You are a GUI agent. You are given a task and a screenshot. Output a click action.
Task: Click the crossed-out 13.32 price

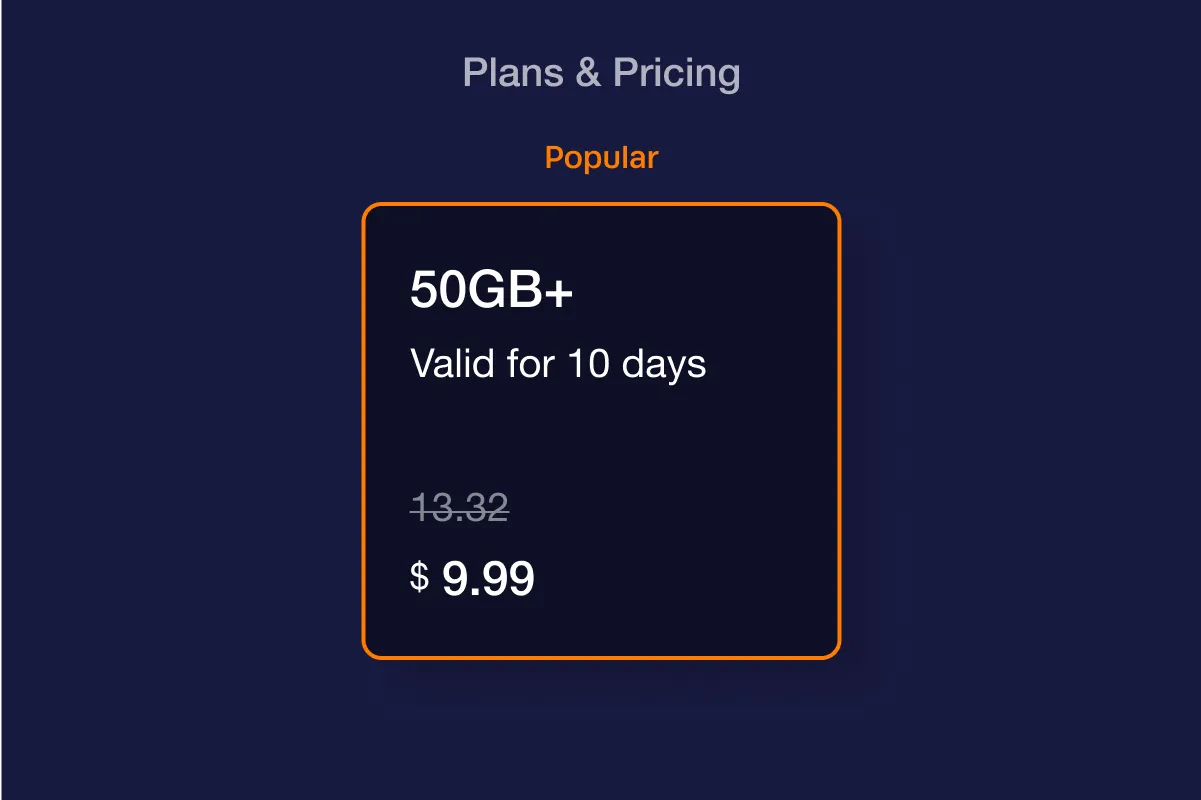(x=460, y=508)
